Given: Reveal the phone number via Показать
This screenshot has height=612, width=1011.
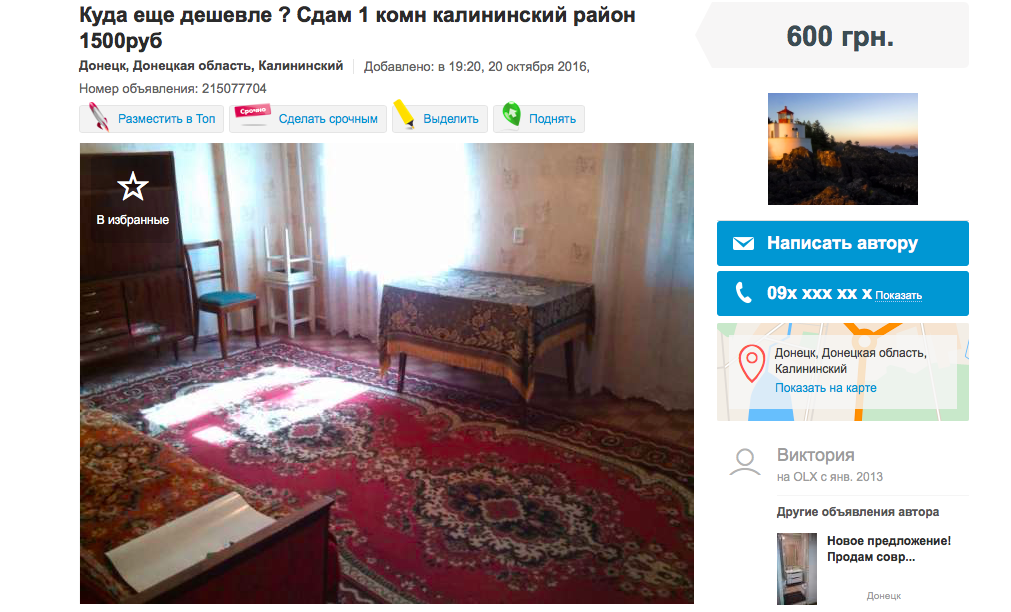Looking at the screenshot, I should tap(898, 295).
